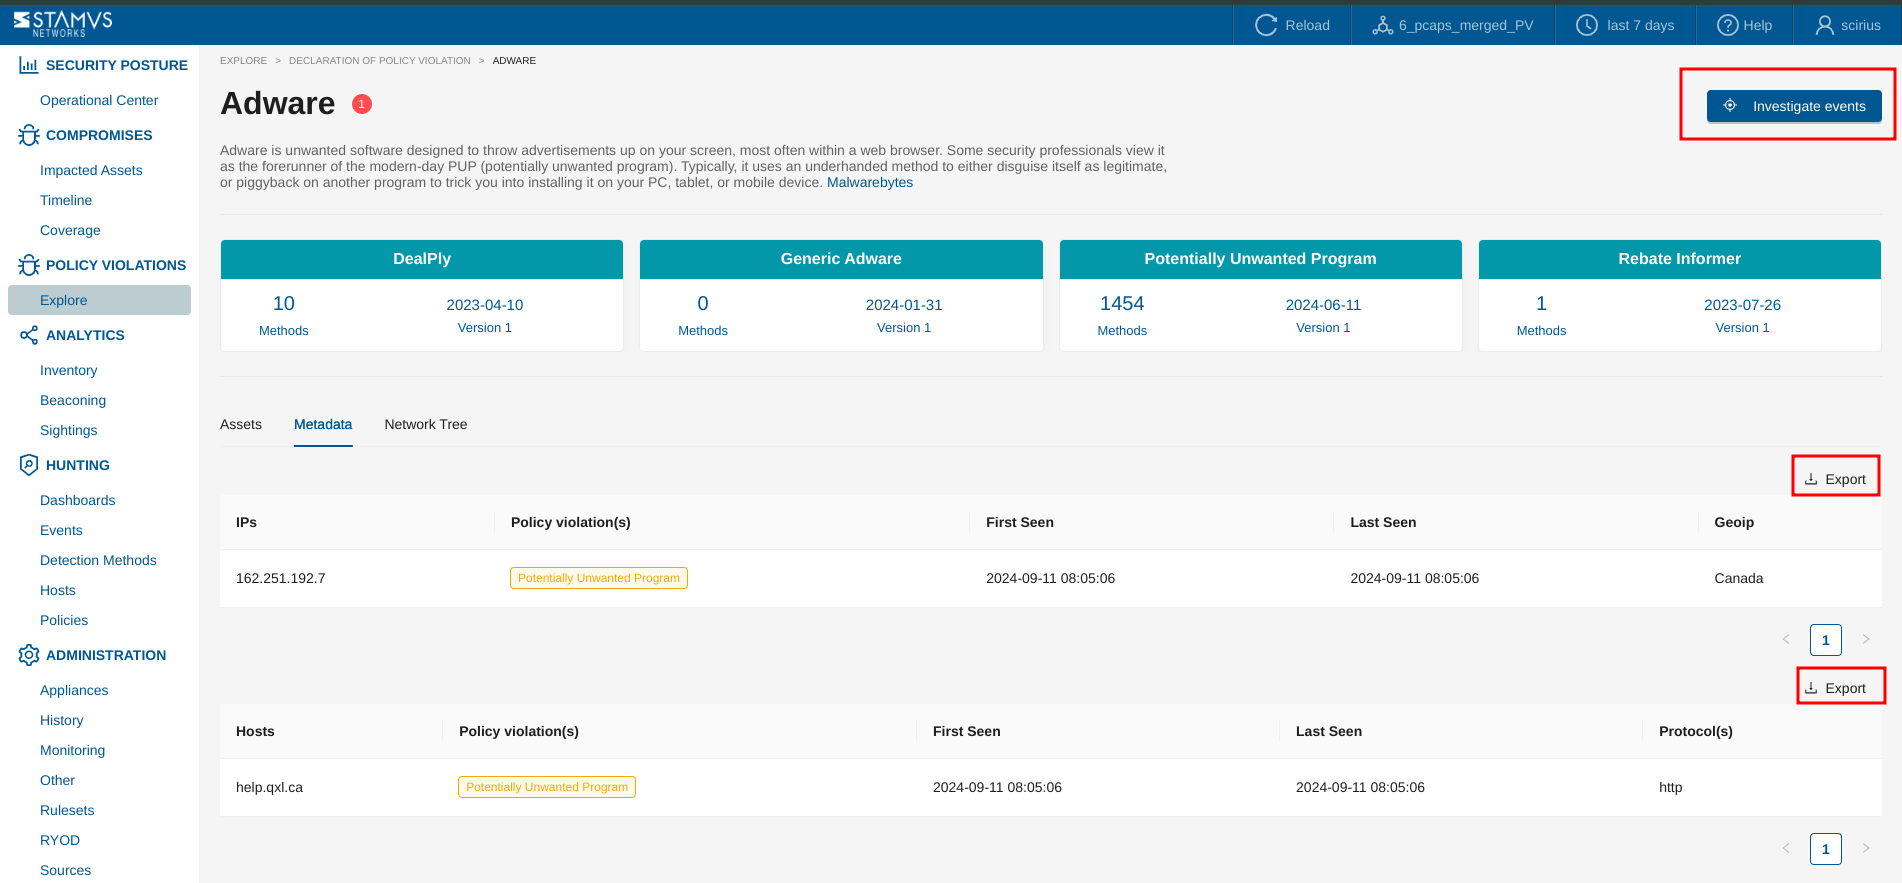Export the IPs table
The width and height of the screenshot is (1902, 883).
(x=1835, y=479)
